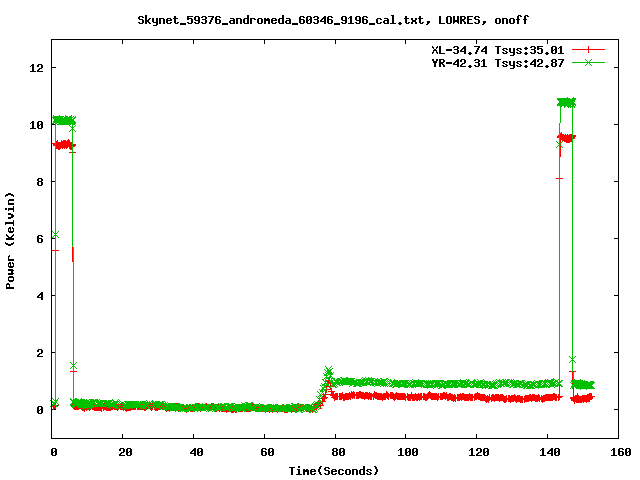This screenshot has height=480, width=640.
Task: Click the Power (Kelvin) y-axis label
Action: click(10, 241)
